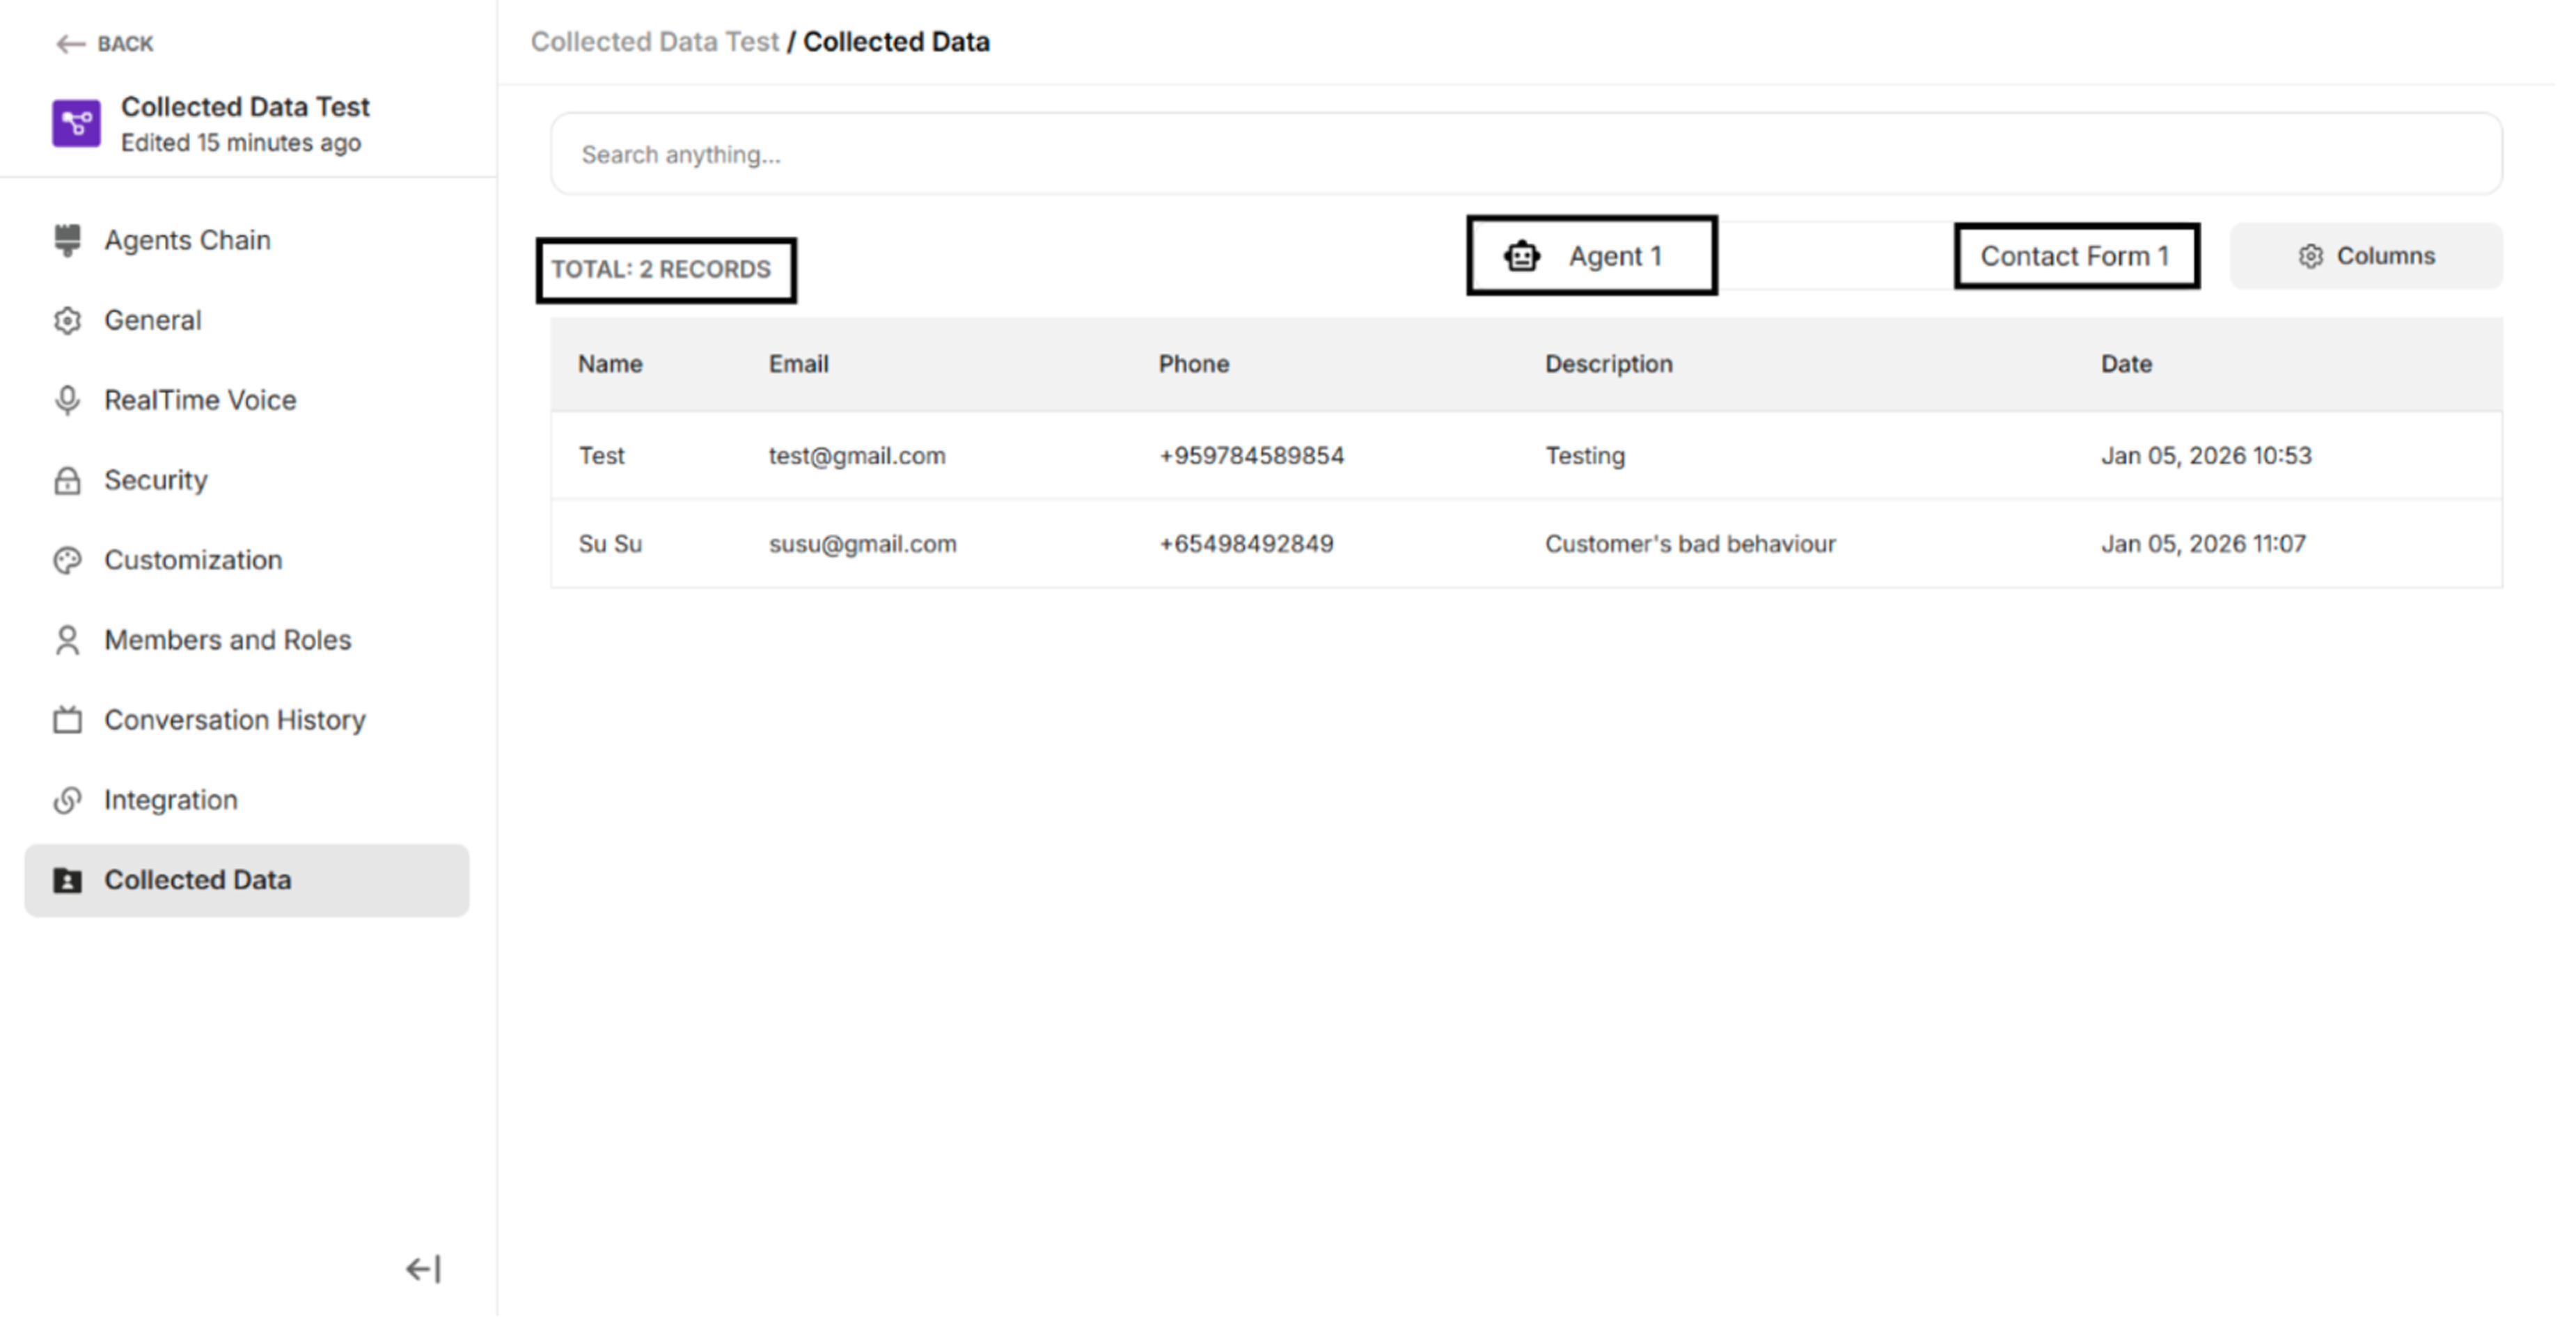Image resolution: width=2576 pixels, height=1317 pixels.
Task: Click the BACK button
Action: (x=104, y=43)
